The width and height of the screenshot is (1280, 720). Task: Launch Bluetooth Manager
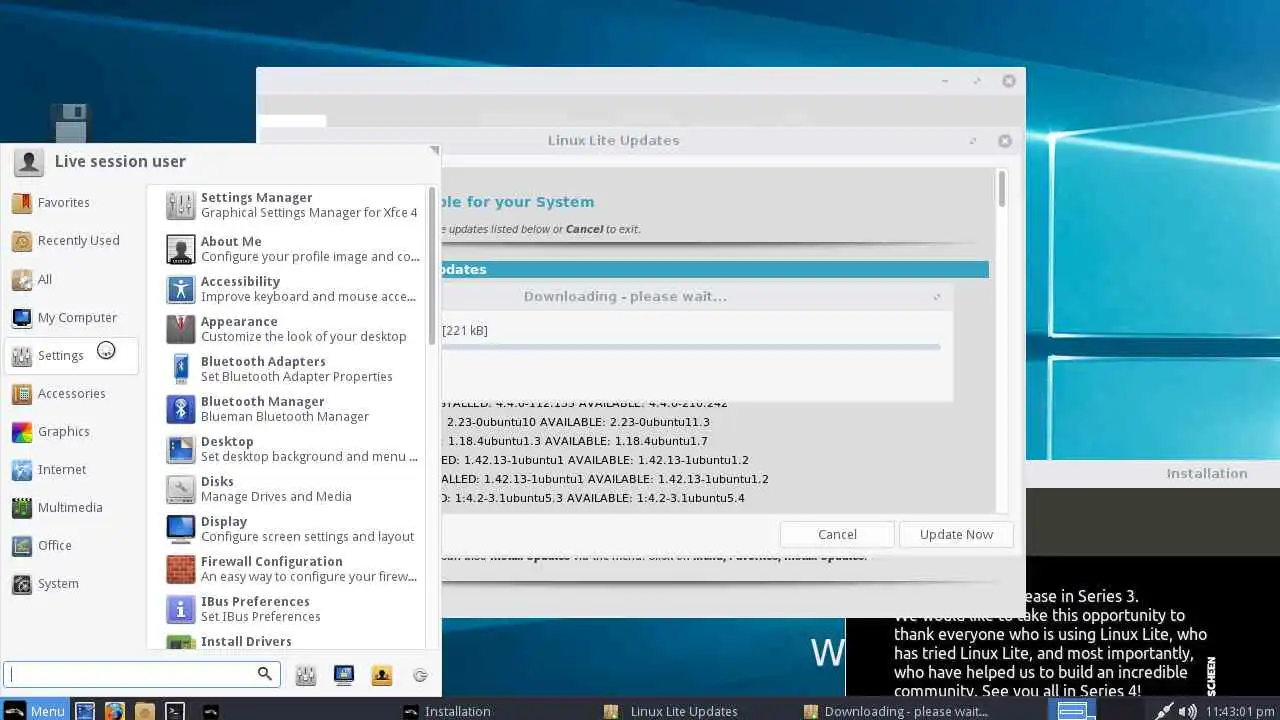(x=292, y=409)
